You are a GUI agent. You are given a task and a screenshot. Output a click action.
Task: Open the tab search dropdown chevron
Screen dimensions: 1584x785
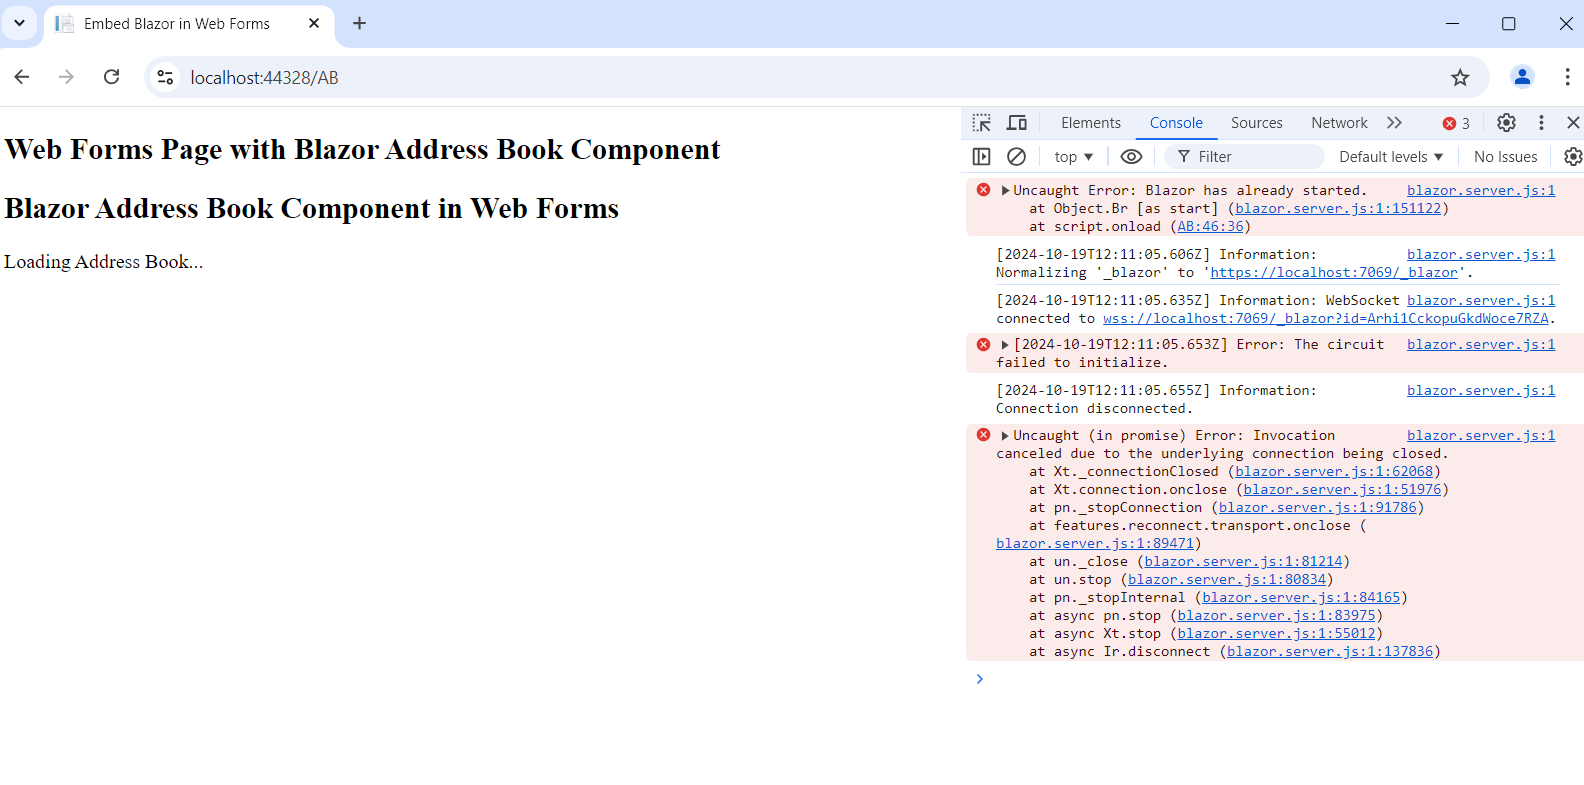19,23
